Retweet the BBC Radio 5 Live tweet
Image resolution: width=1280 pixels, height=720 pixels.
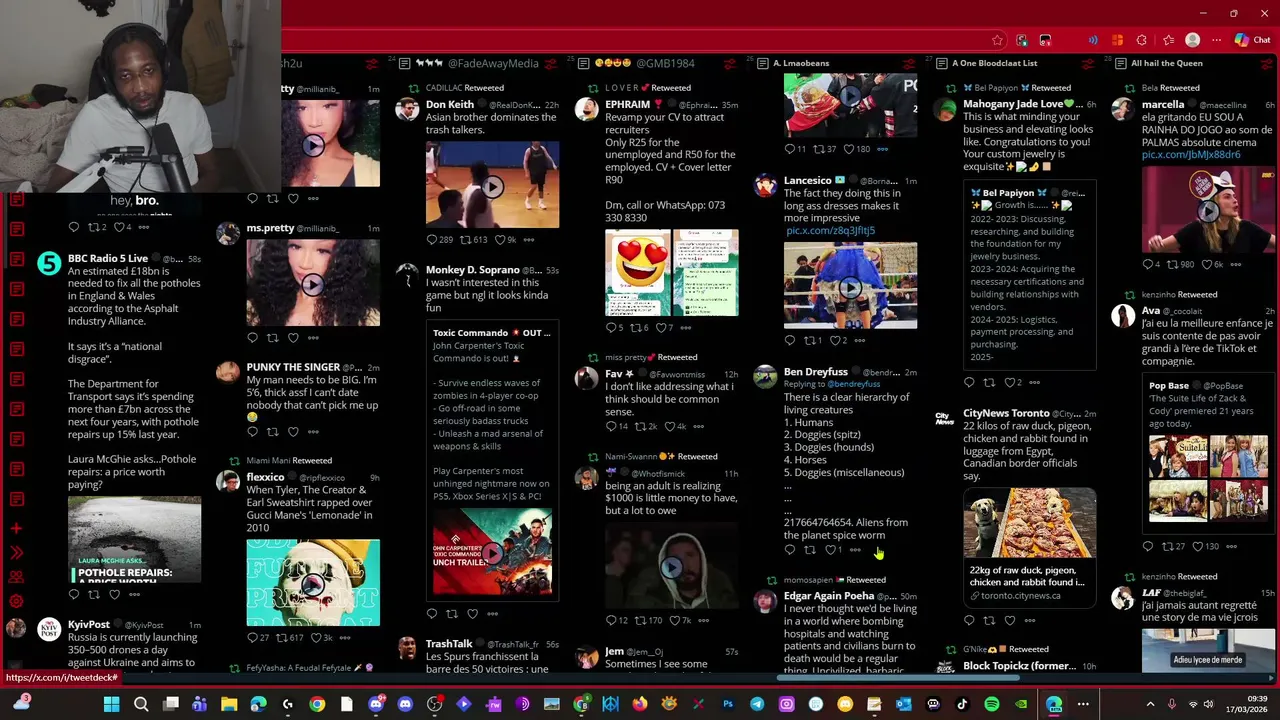click(x=94, y=594)
